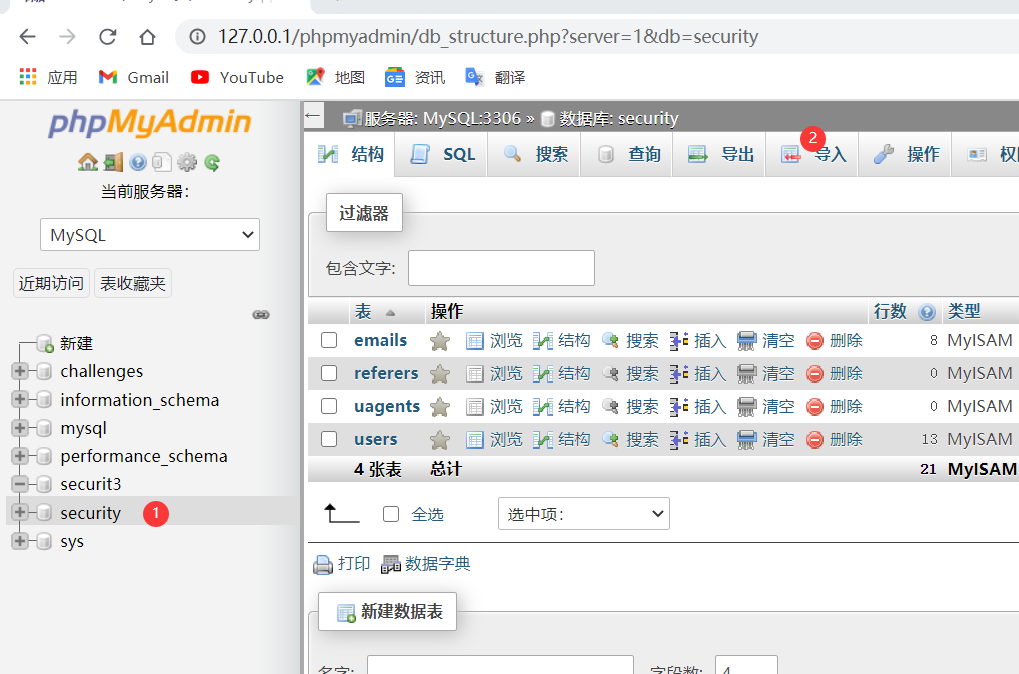This screenshot has width=1019, height=674.
Task: Open structure of referers table
Action: pos(562,374)
